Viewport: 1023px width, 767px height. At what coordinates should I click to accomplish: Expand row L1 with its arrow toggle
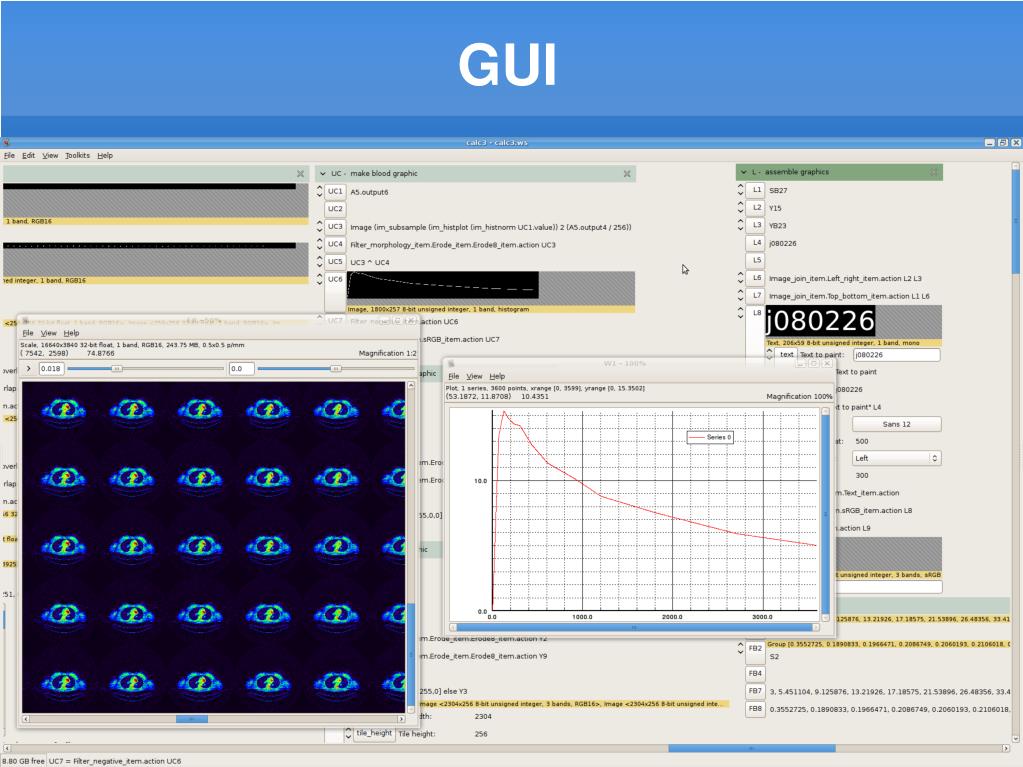click(741, 190)
